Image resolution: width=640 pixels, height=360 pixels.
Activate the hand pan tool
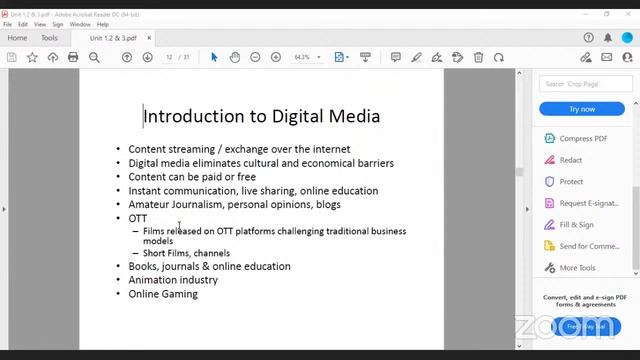235,57
